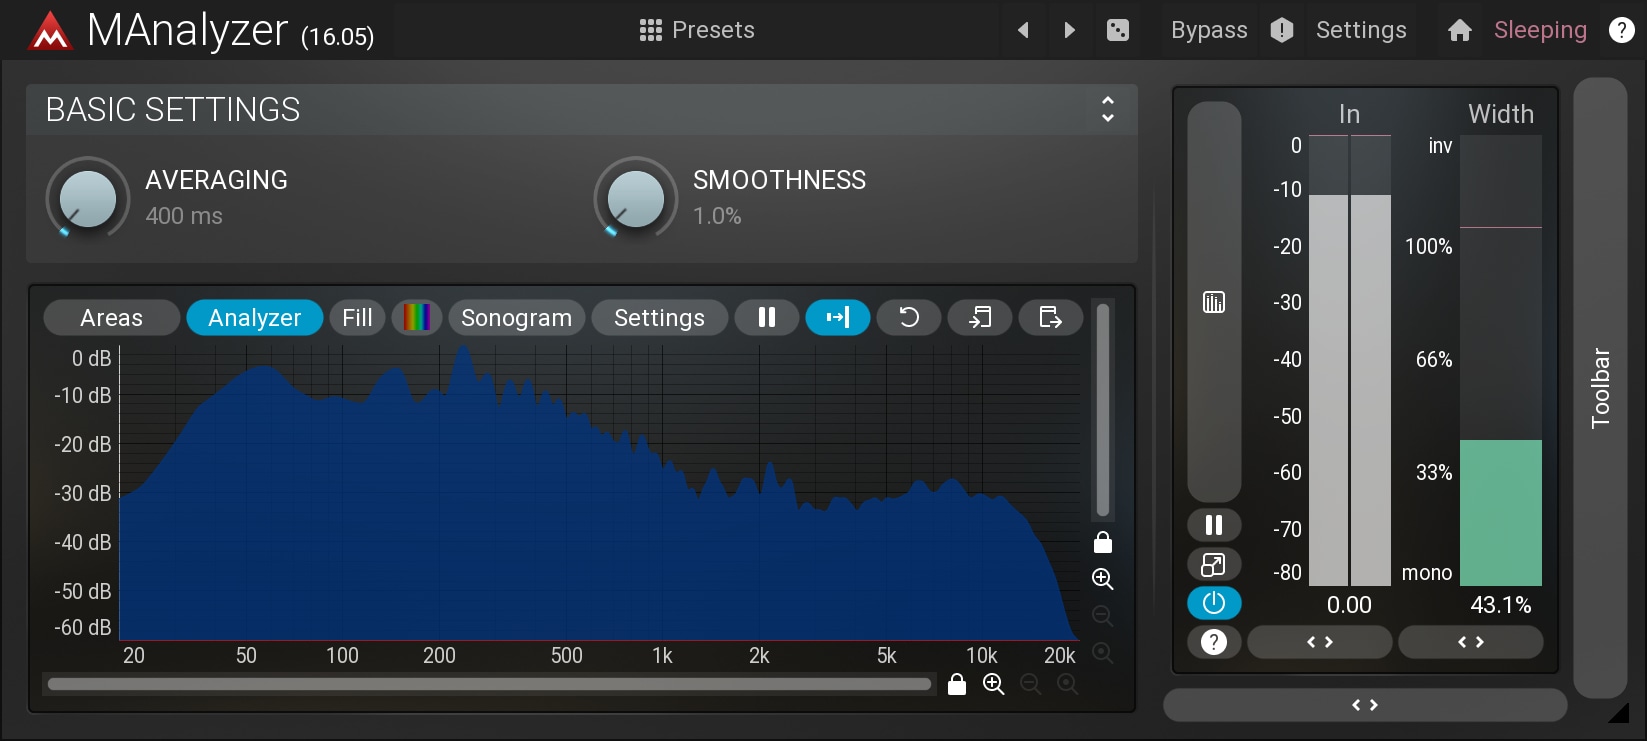Viewport: 1647px width, 741px height.
Task: Click the popup window meters icon
Action: click(x=1214, y=564)
